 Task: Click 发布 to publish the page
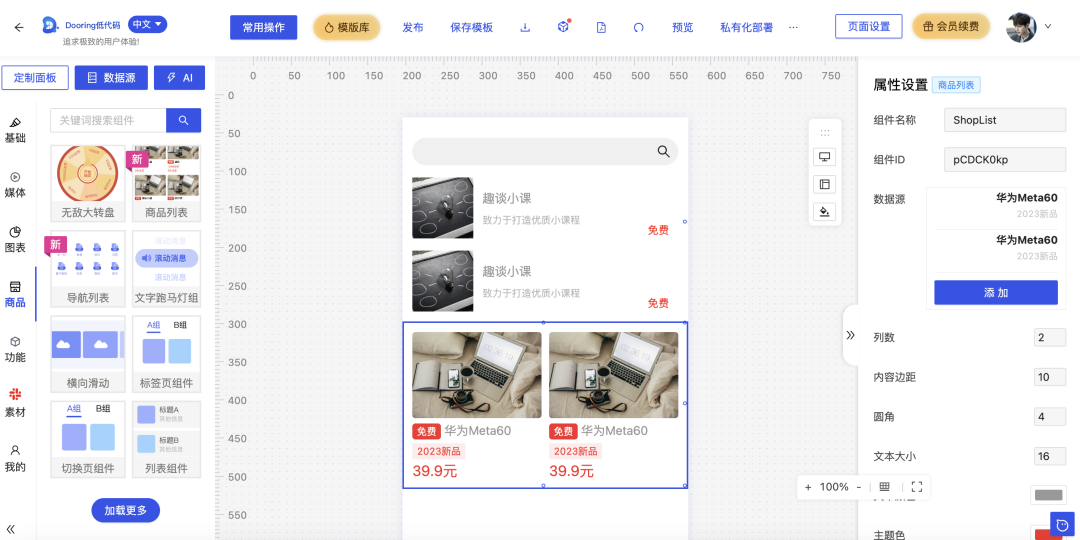click(x=413, y=28)
